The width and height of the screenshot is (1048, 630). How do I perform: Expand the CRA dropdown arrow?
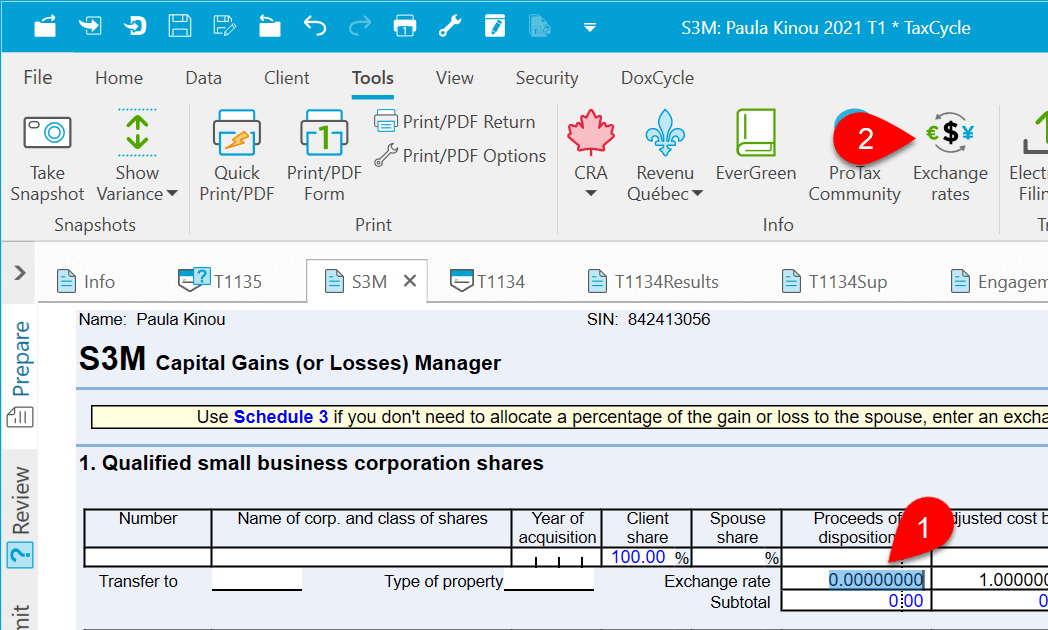(x=591, y=194)
